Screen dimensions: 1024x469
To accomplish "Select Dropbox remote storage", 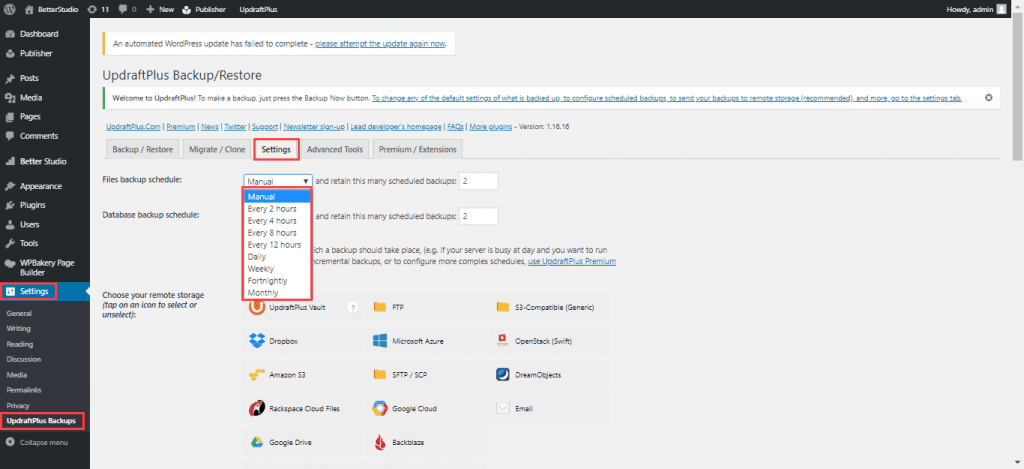I will pos(304,341).
